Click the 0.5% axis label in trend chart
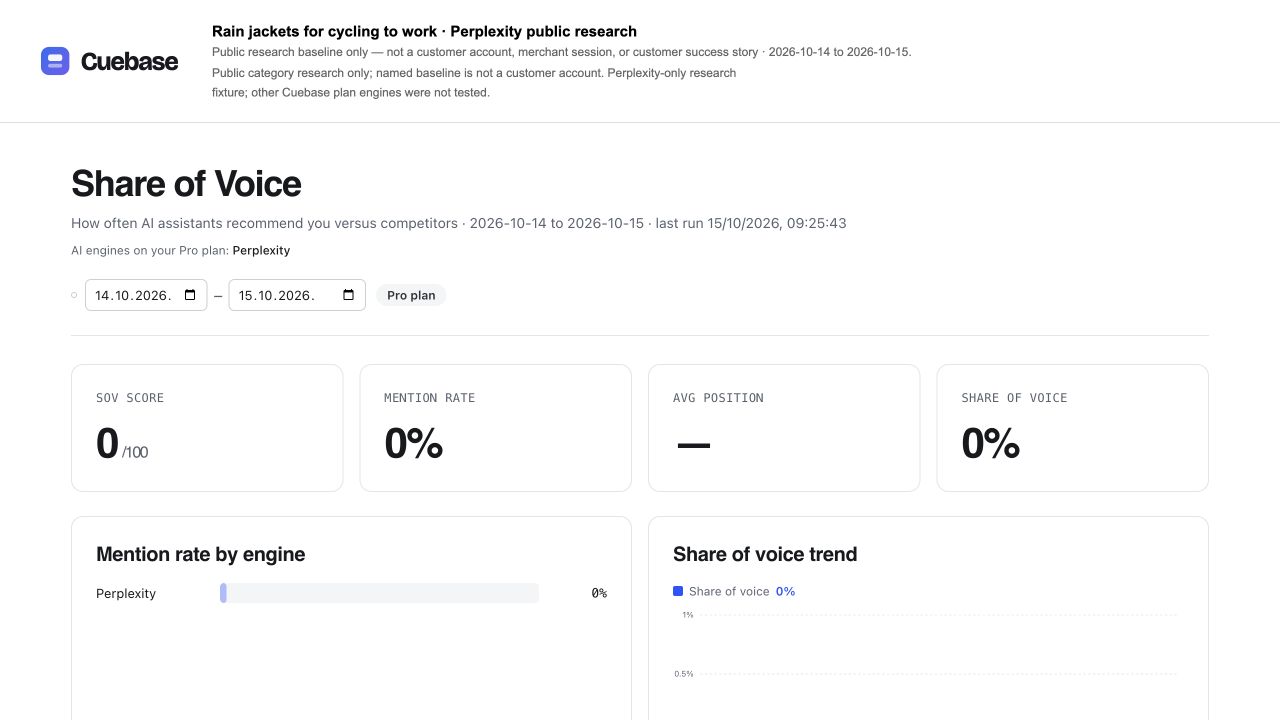This screenshot has width=1280, height=720. pos(684,674)
